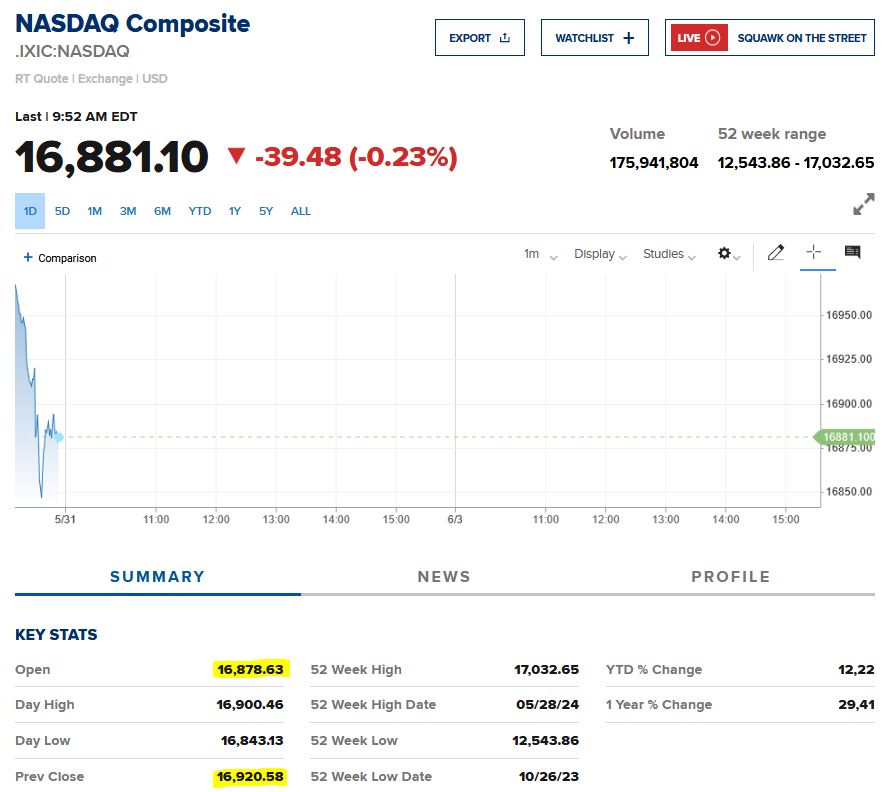Click the 52 week range value
The height and width of the screenshot is (792, 889).
[796, 163]
